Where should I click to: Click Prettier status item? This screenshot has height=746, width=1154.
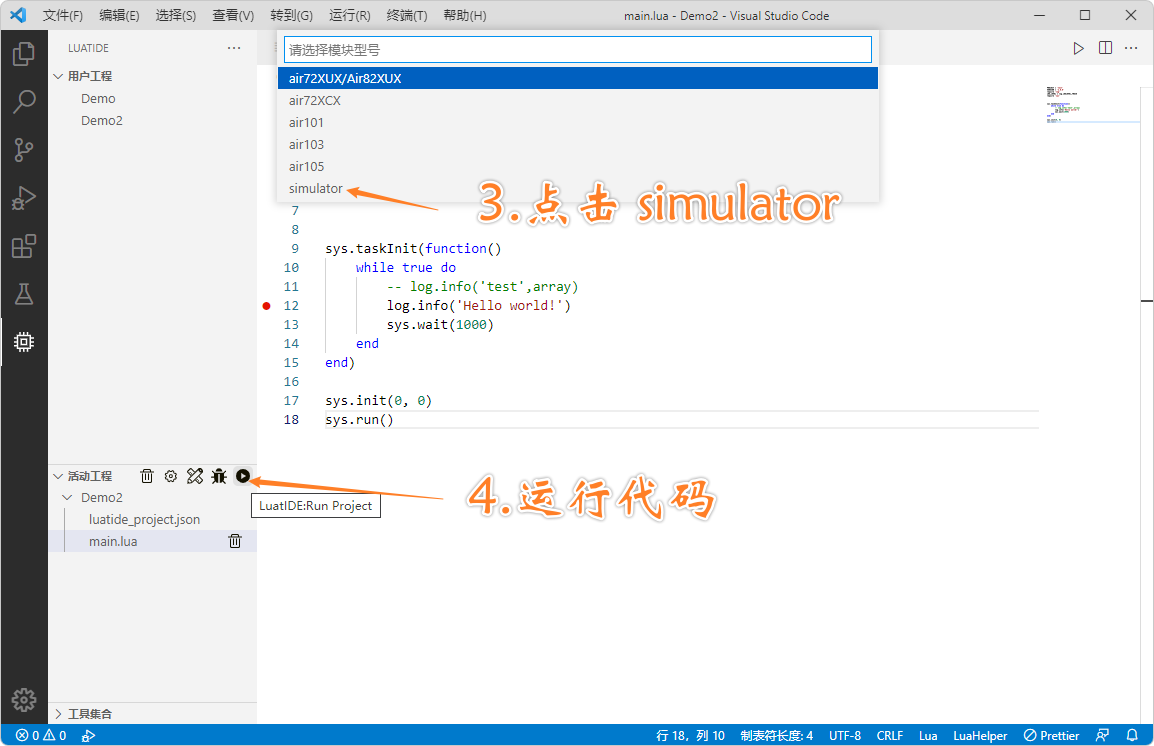1052,735
